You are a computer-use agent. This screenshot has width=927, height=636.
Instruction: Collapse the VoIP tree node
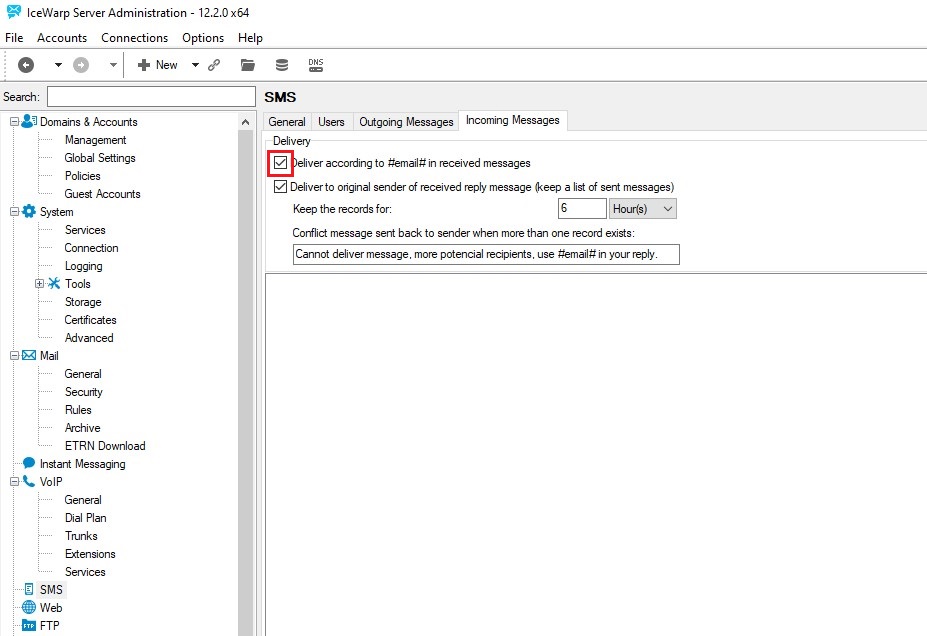click(x=14, y=482)
